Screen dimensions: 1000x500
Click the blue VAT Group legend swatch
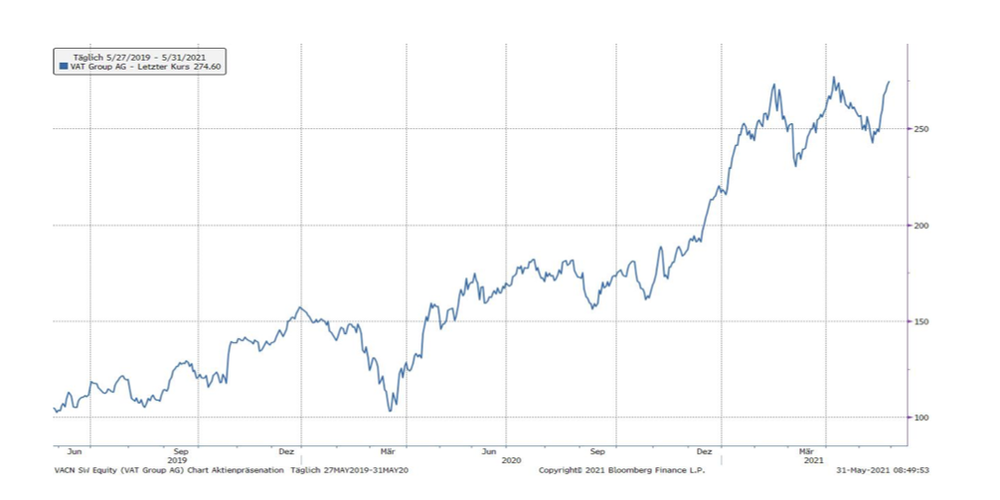[x=64, y=65]
